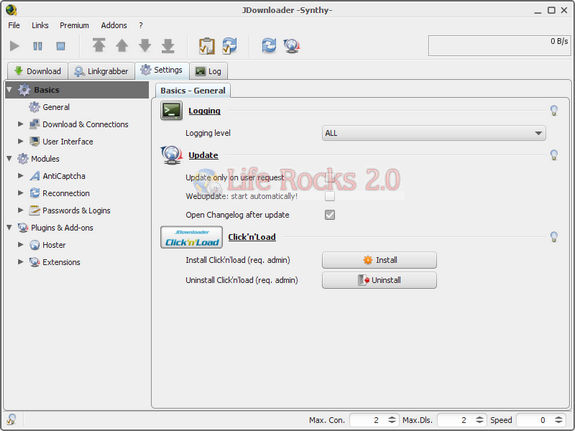Expand the AntiCaptcha node
575x431 pixels.
tap(21, 176)
